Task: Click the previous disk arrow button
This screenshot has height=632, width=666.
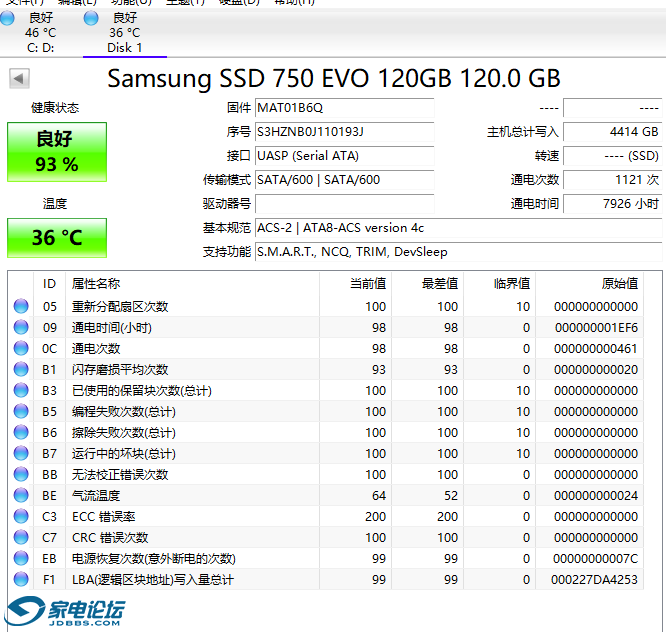Action: tap(19, 79)
